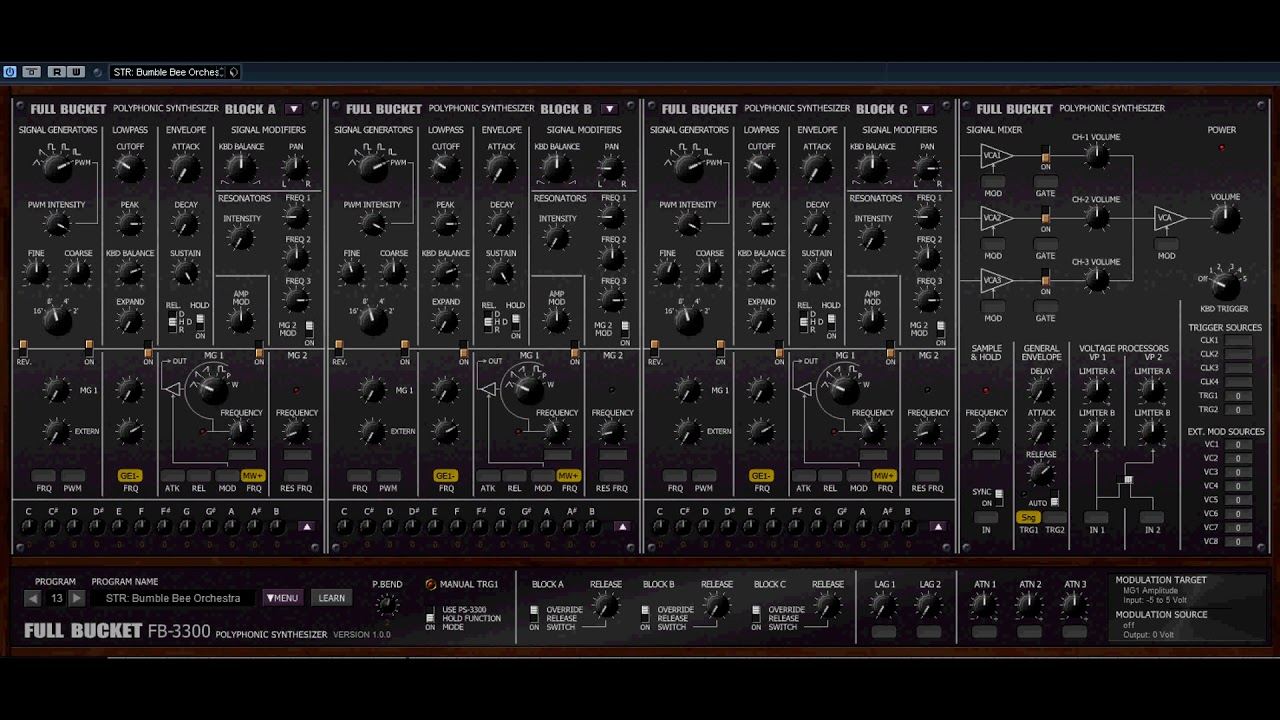Click the host Write automation W icon
This screenshot has width=1280, height=720.
coord(75,72)
